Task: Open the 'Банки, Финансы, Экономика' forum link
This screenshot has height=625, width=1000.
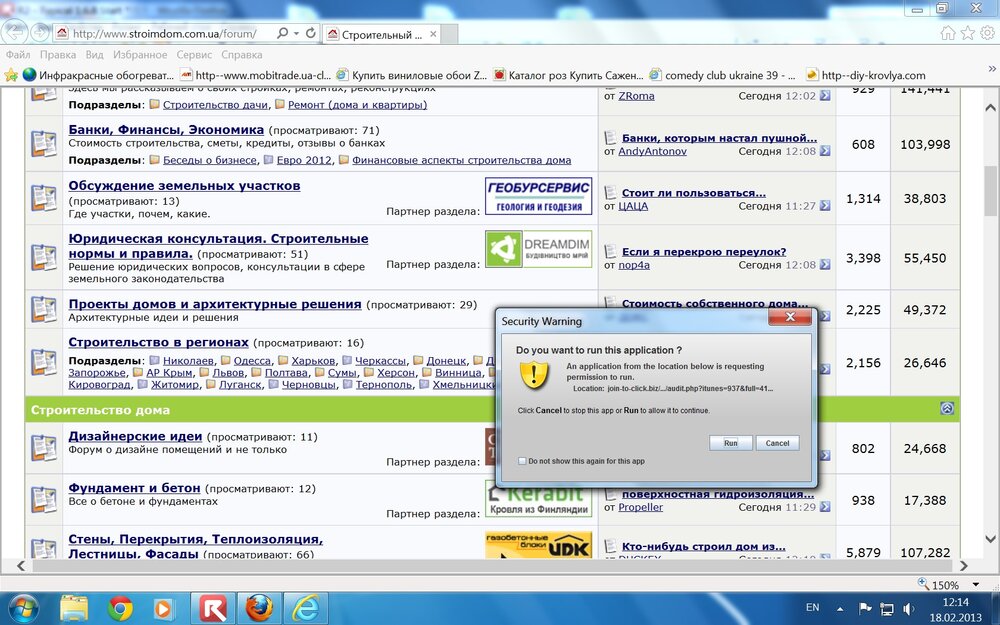Action: 166,130
